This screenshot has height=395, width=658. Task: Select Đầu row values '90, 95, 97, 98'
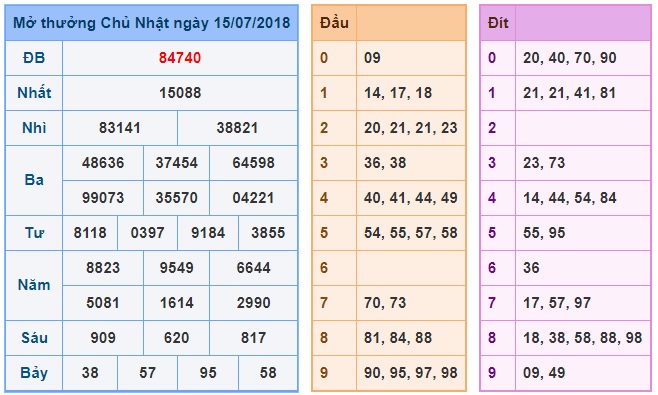(410, 373)
